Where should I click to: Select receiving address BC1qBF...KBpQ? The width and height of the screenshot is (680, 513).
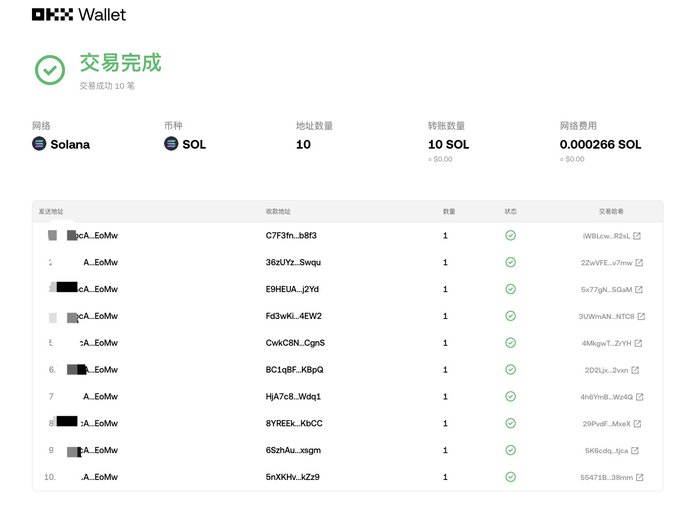pos(294,369)
